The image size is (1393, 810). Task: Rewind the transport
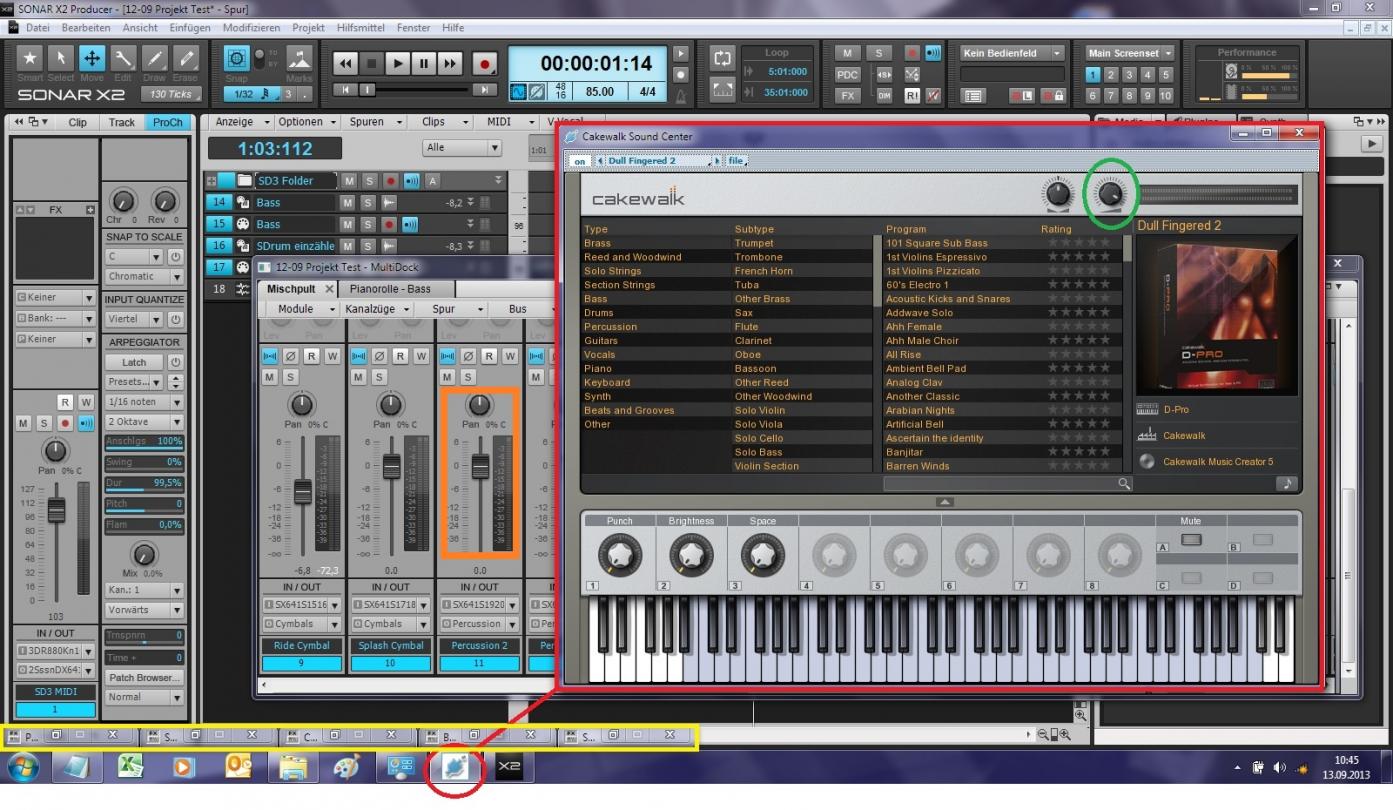pos(345,64)
